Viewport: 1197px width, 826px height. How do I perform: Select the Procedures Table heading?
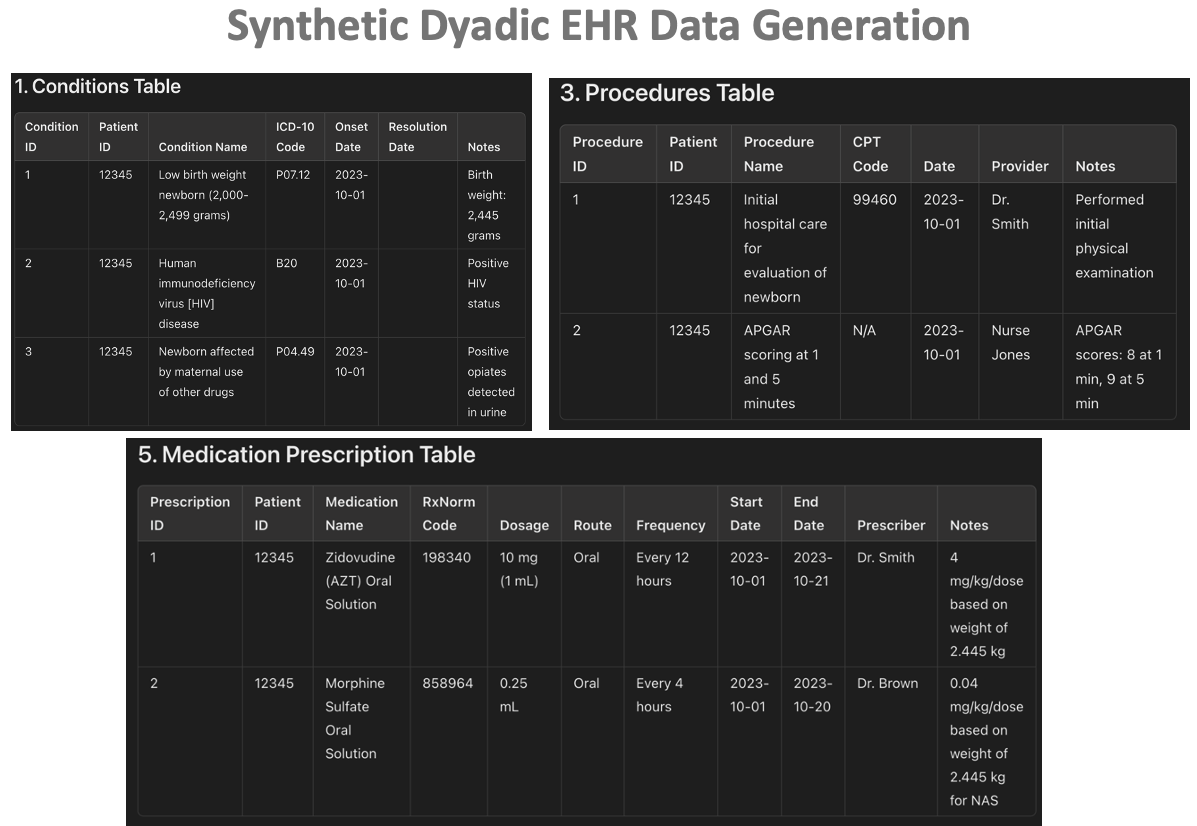pyautogui.click(x=667, y=94)
